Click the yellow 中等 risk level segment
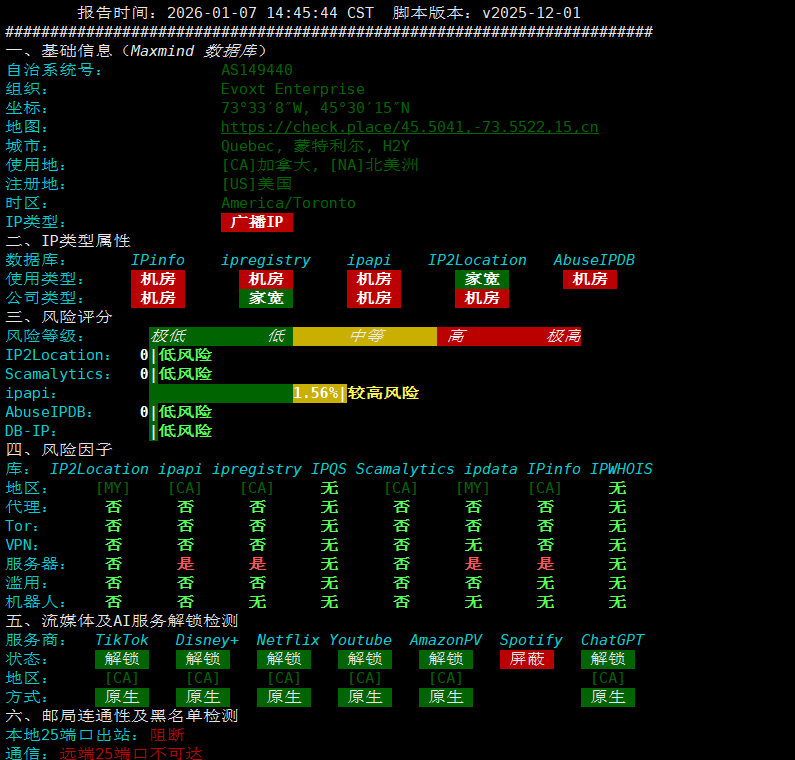The width and height of the screenshot is (795, 760). pyautogui.click(x=365, y=336)
